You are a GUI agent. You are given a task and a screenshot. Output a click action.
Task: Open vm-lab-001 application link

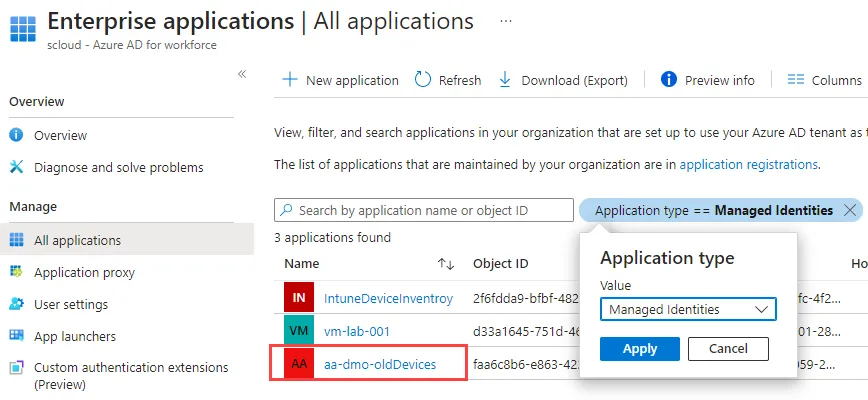(x=356, y=331)
